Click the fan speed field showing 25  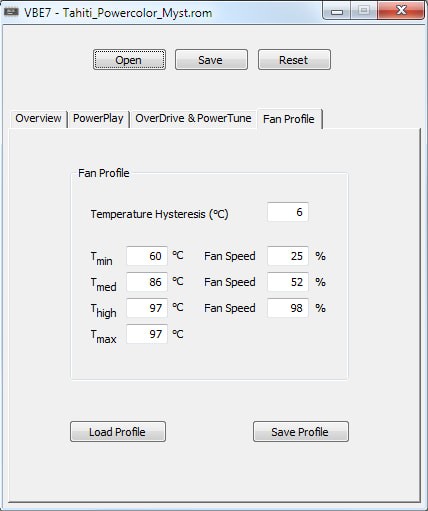pos(288,256)
